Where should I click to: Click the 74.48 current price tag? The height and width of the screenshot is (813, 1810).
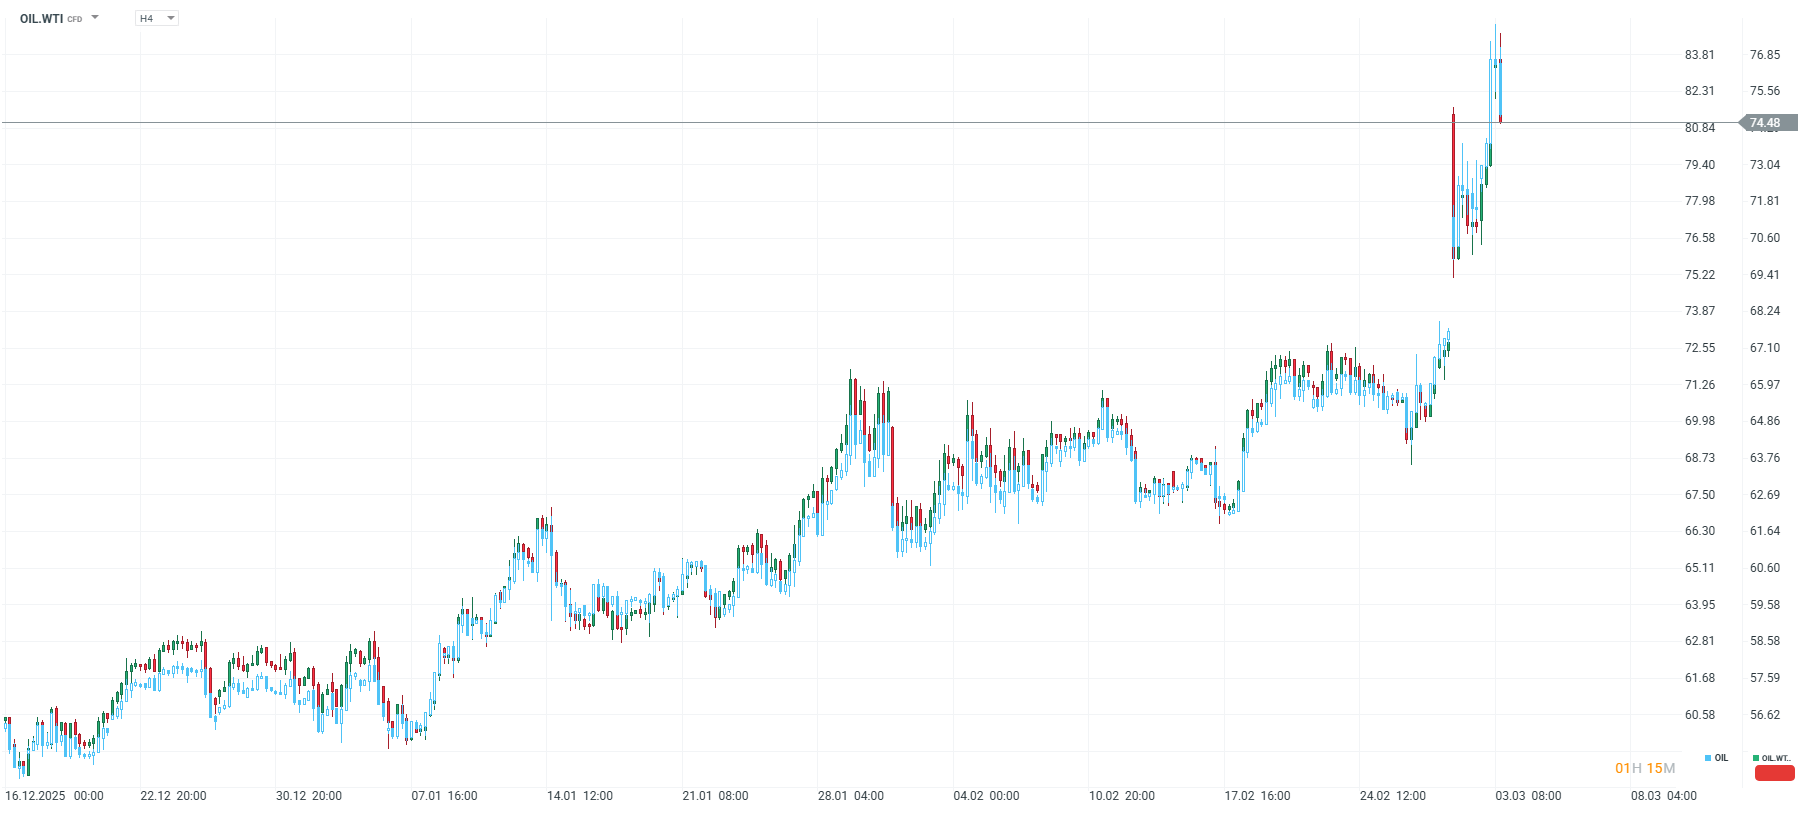point(1765,121)
